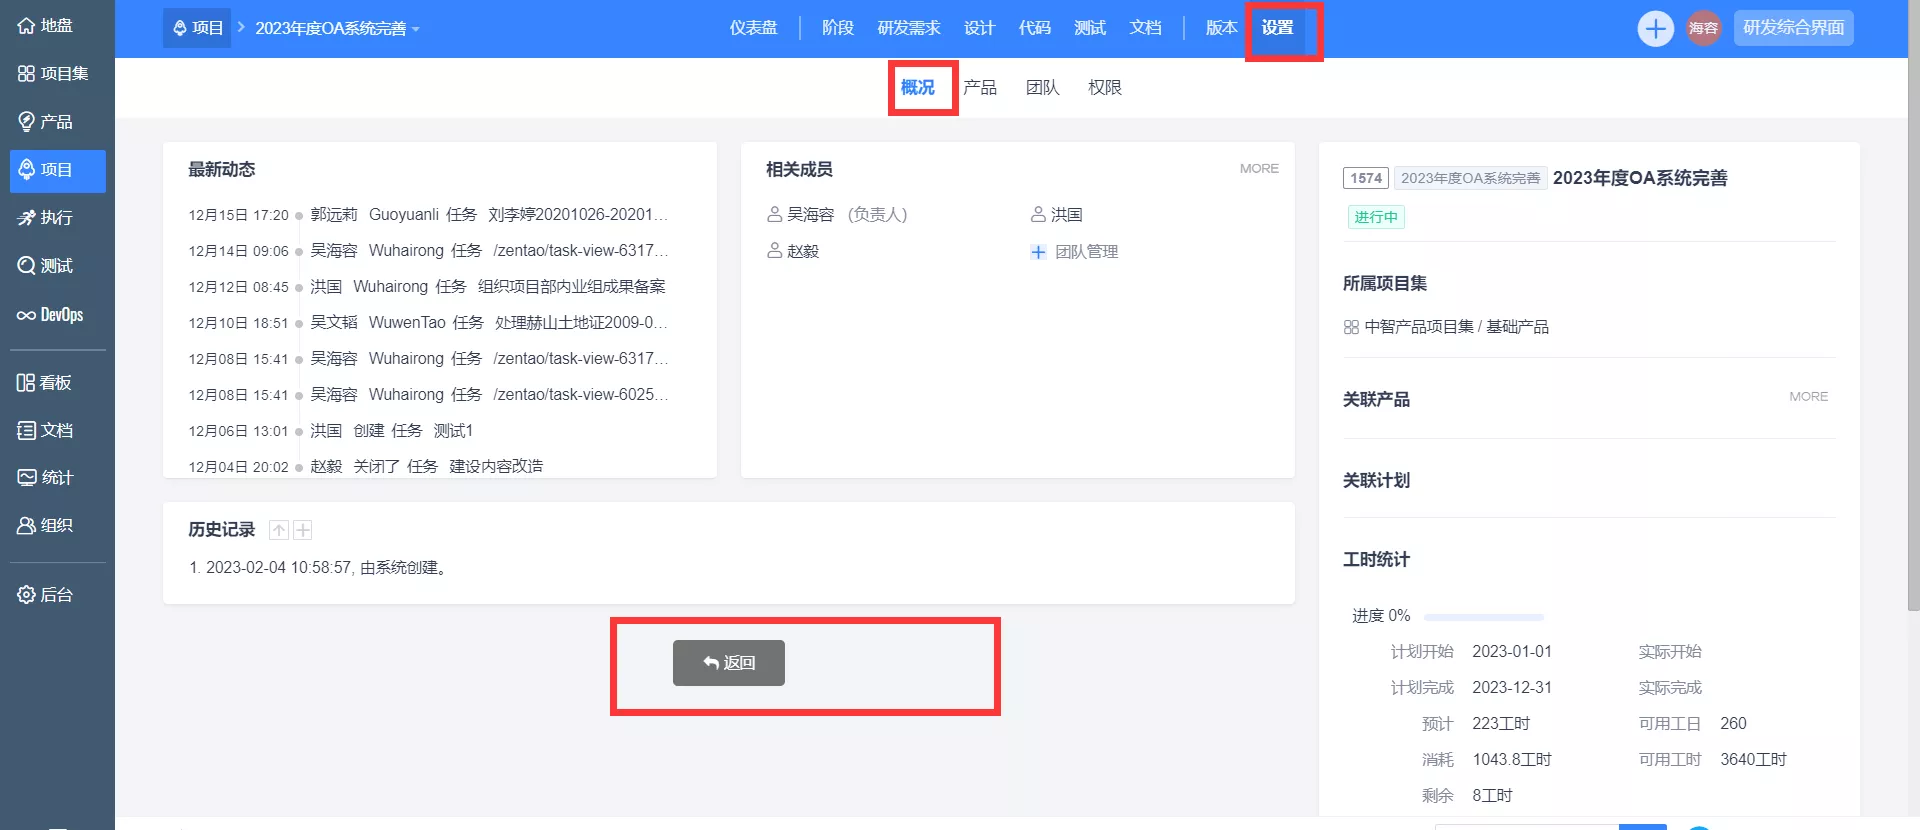Open the 执行 execution sidebar icon
This screenshot has width=1920, height=830.
(x=27, y=218)
